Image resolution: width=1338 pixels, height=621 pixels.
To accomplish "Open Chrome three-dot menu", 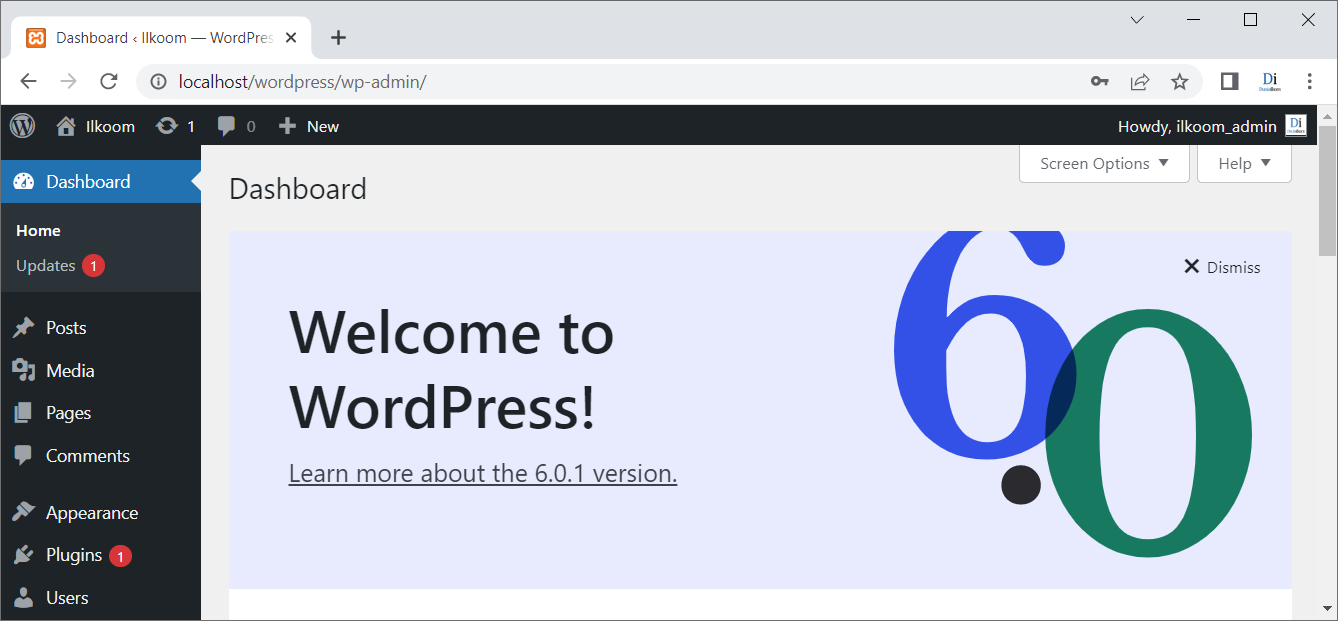I will [1310, 82].
